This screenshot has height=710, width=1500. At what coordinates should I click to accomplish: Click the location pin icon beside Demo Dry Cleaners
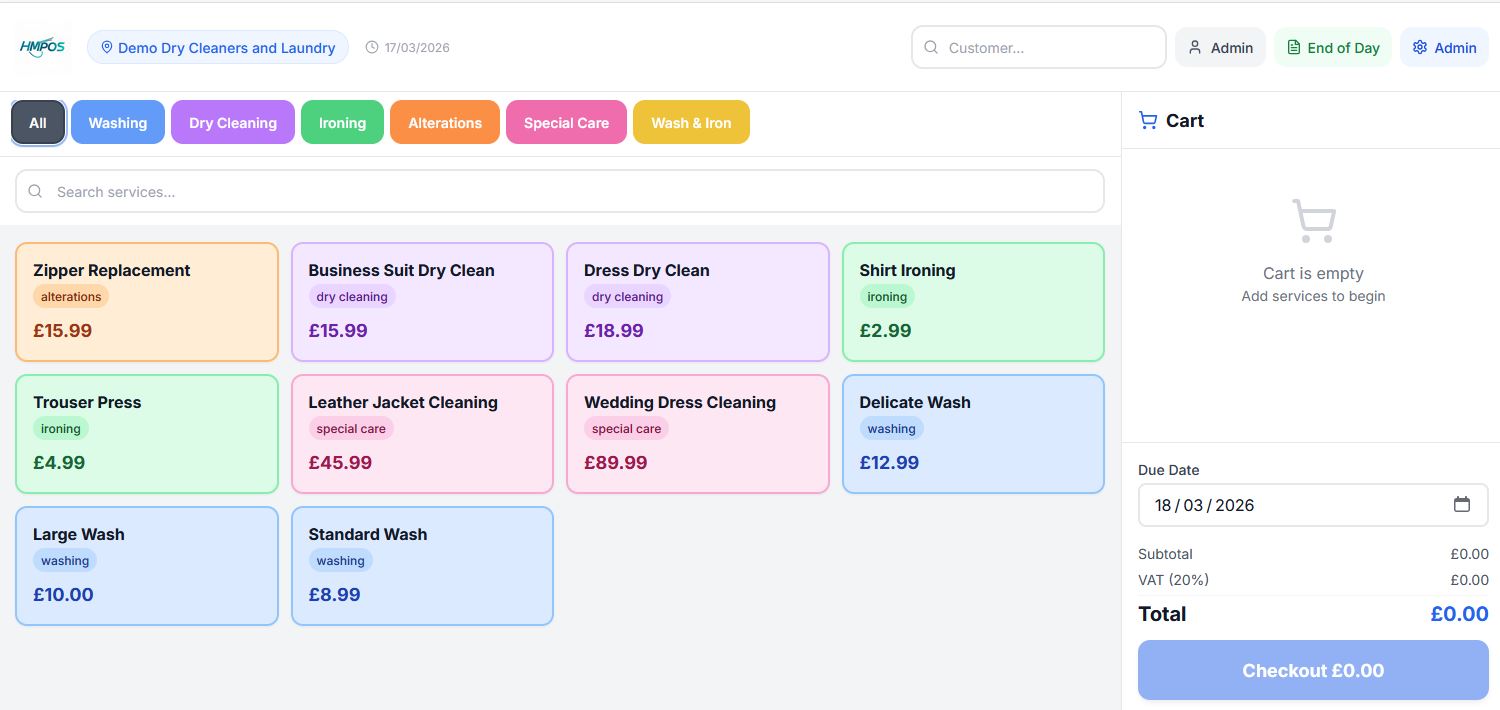click(x=107, y=47)
